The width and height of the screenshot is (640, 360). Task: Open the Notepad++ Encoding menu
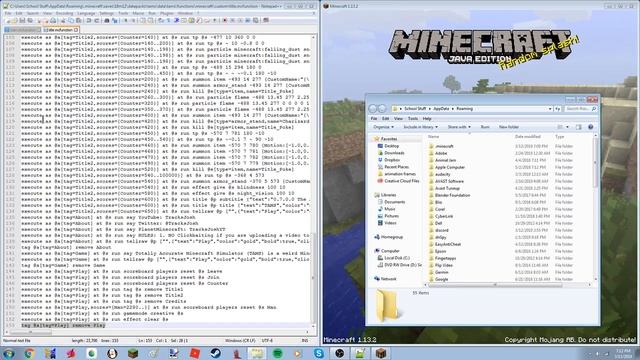click(64, 13)
